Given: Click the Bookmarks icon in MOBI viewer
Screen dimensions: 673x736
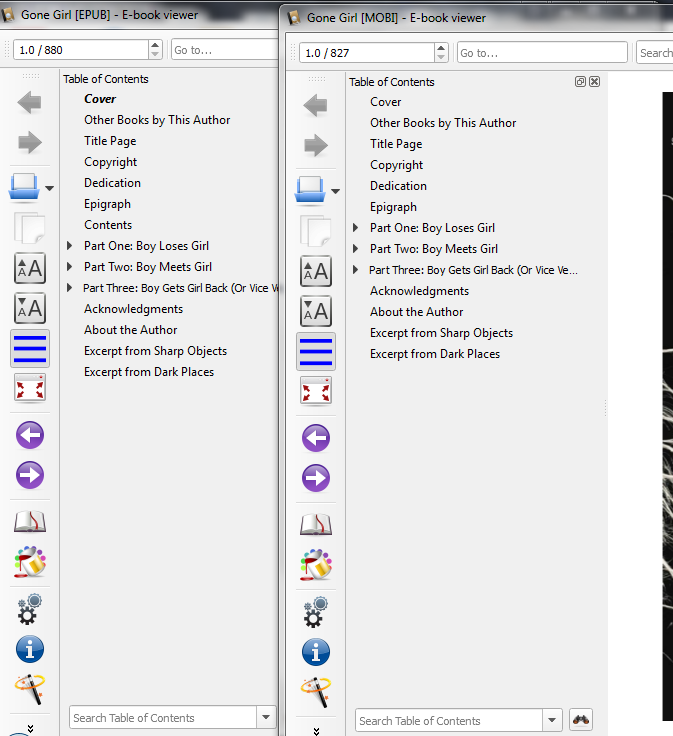Looking at the screenshot, I should [316, 524].
